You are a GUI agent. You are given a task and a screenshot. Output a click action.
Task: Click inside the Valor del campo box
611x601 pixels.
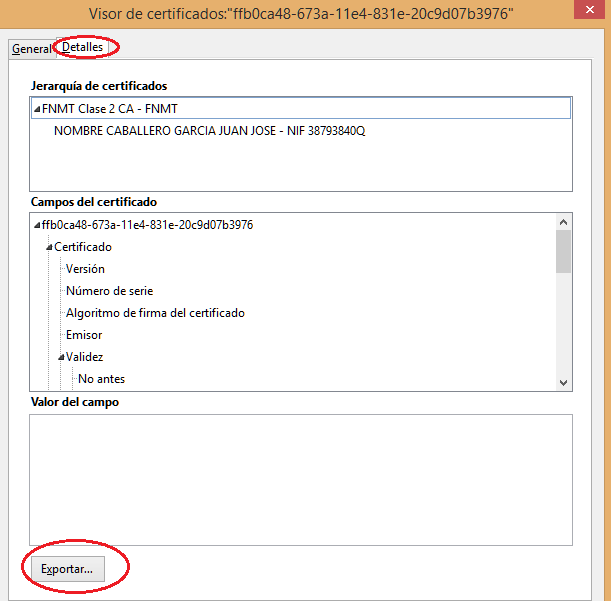[300, 480]
